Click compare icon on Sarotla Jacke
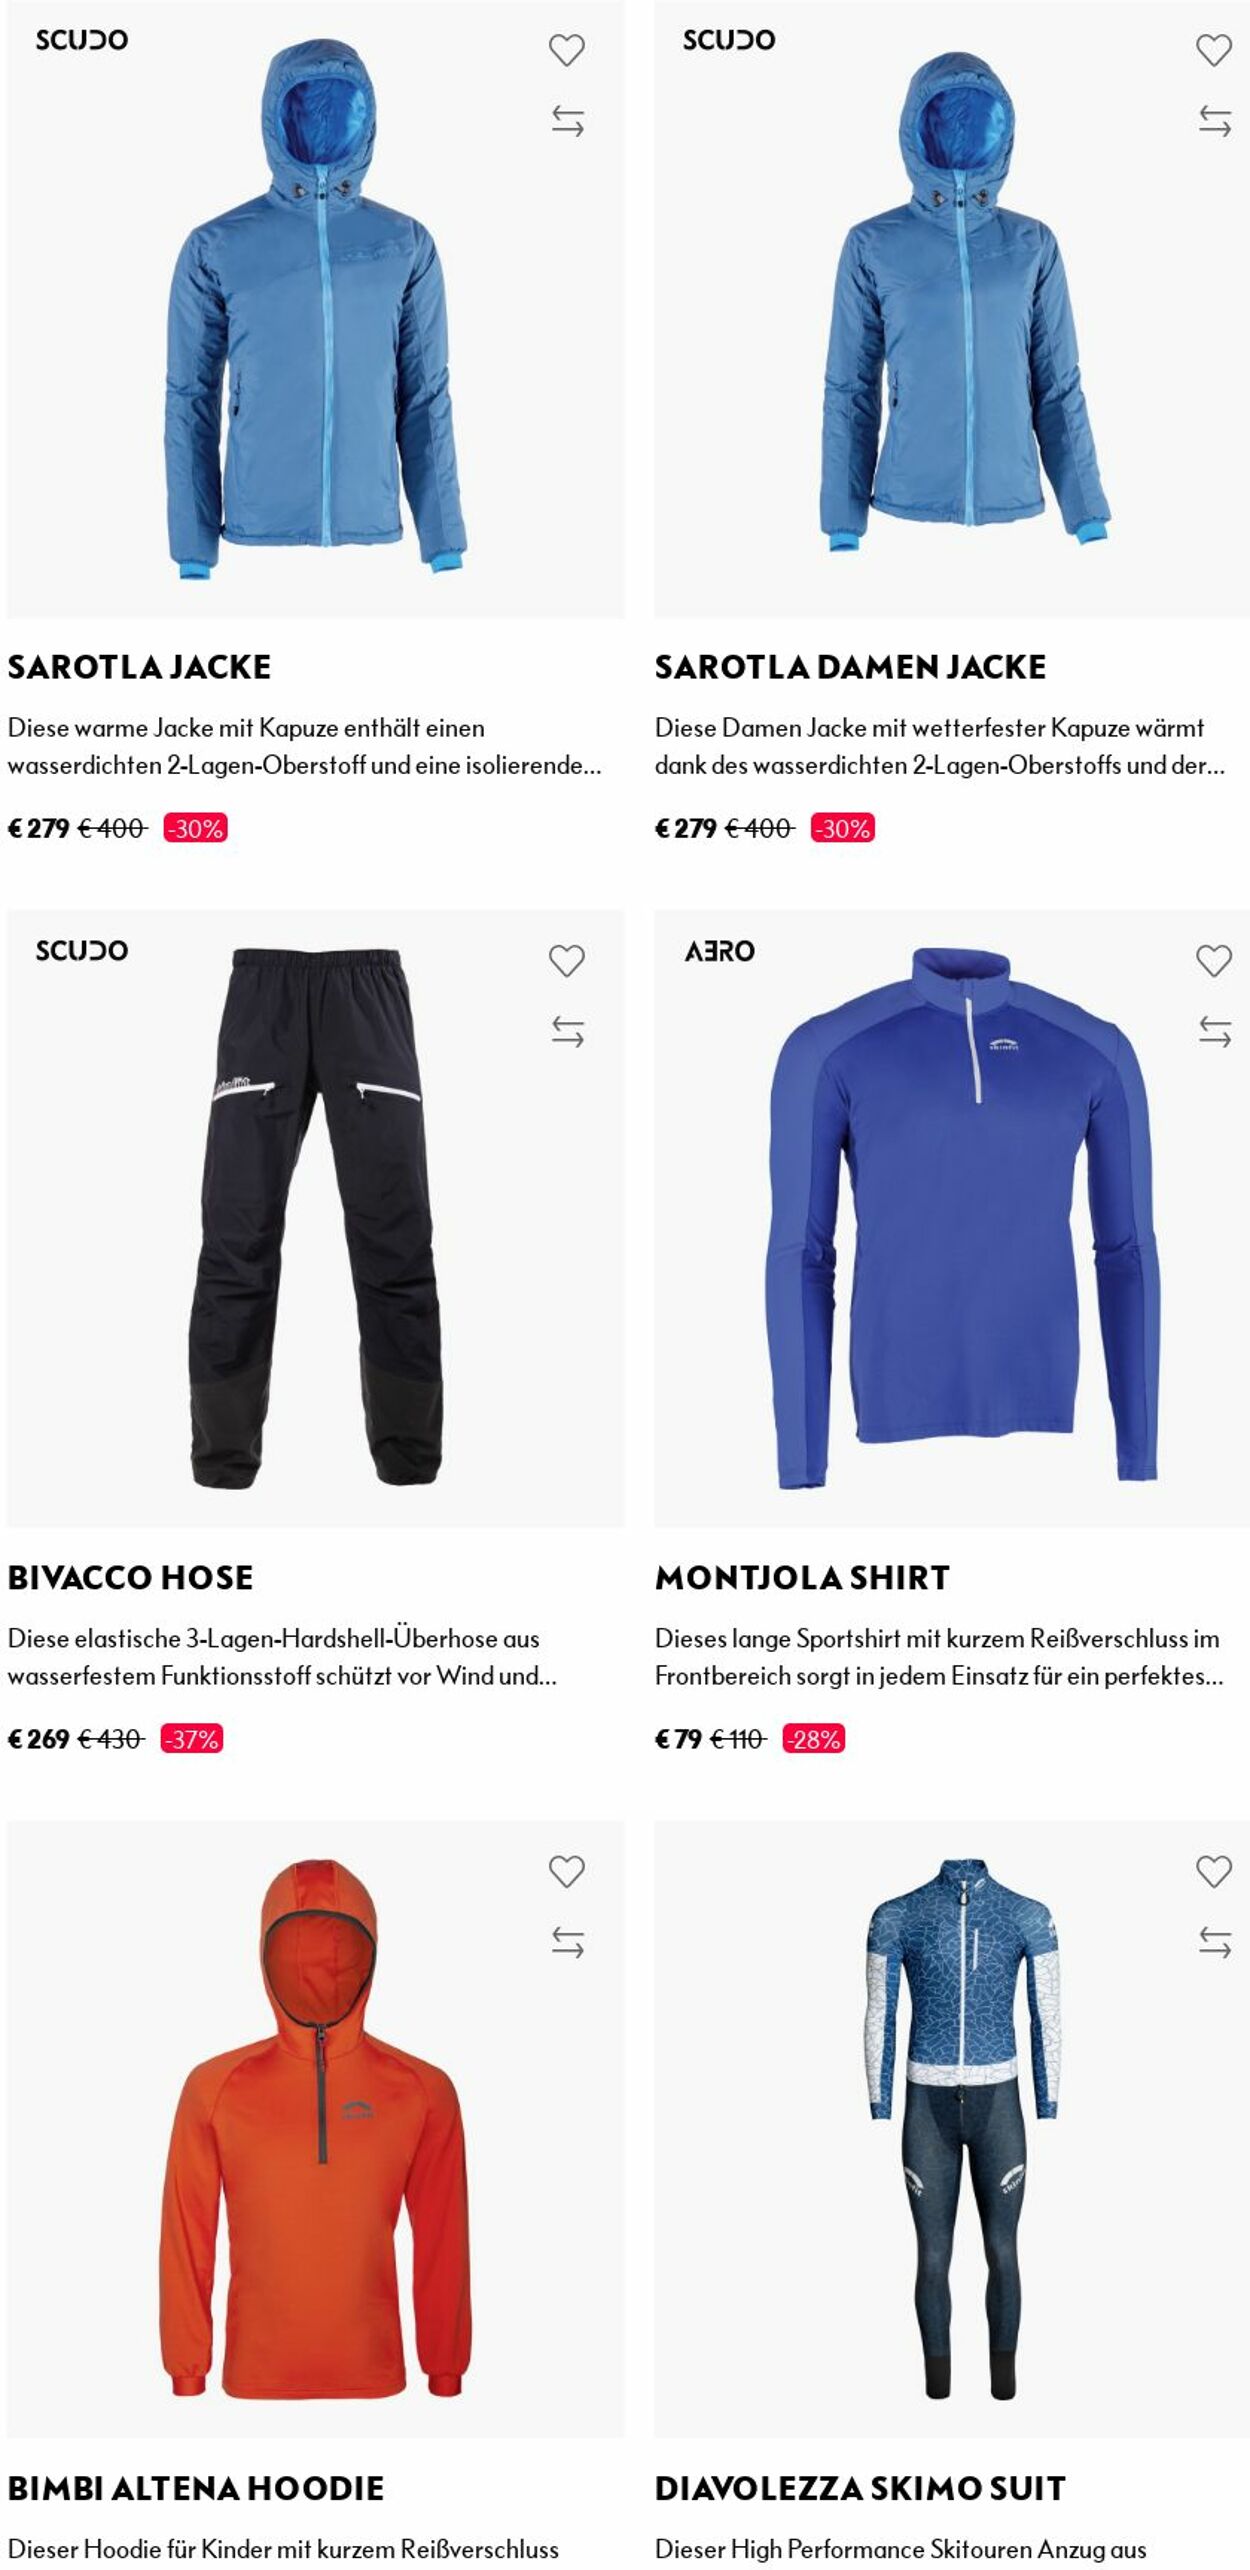 point(567,121)
